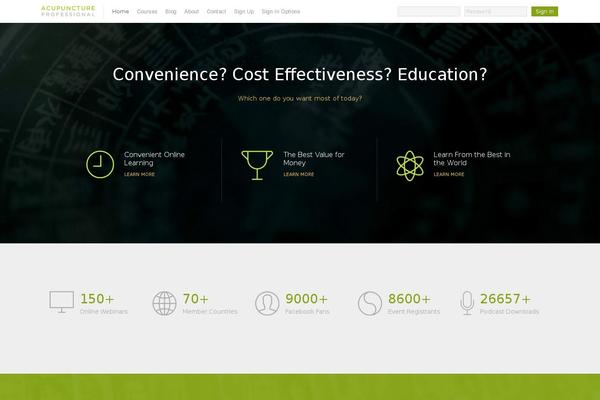Click Learn From the Best in the World heading
The height and width of the screenshot is (400, 600).
coord(472,158)
